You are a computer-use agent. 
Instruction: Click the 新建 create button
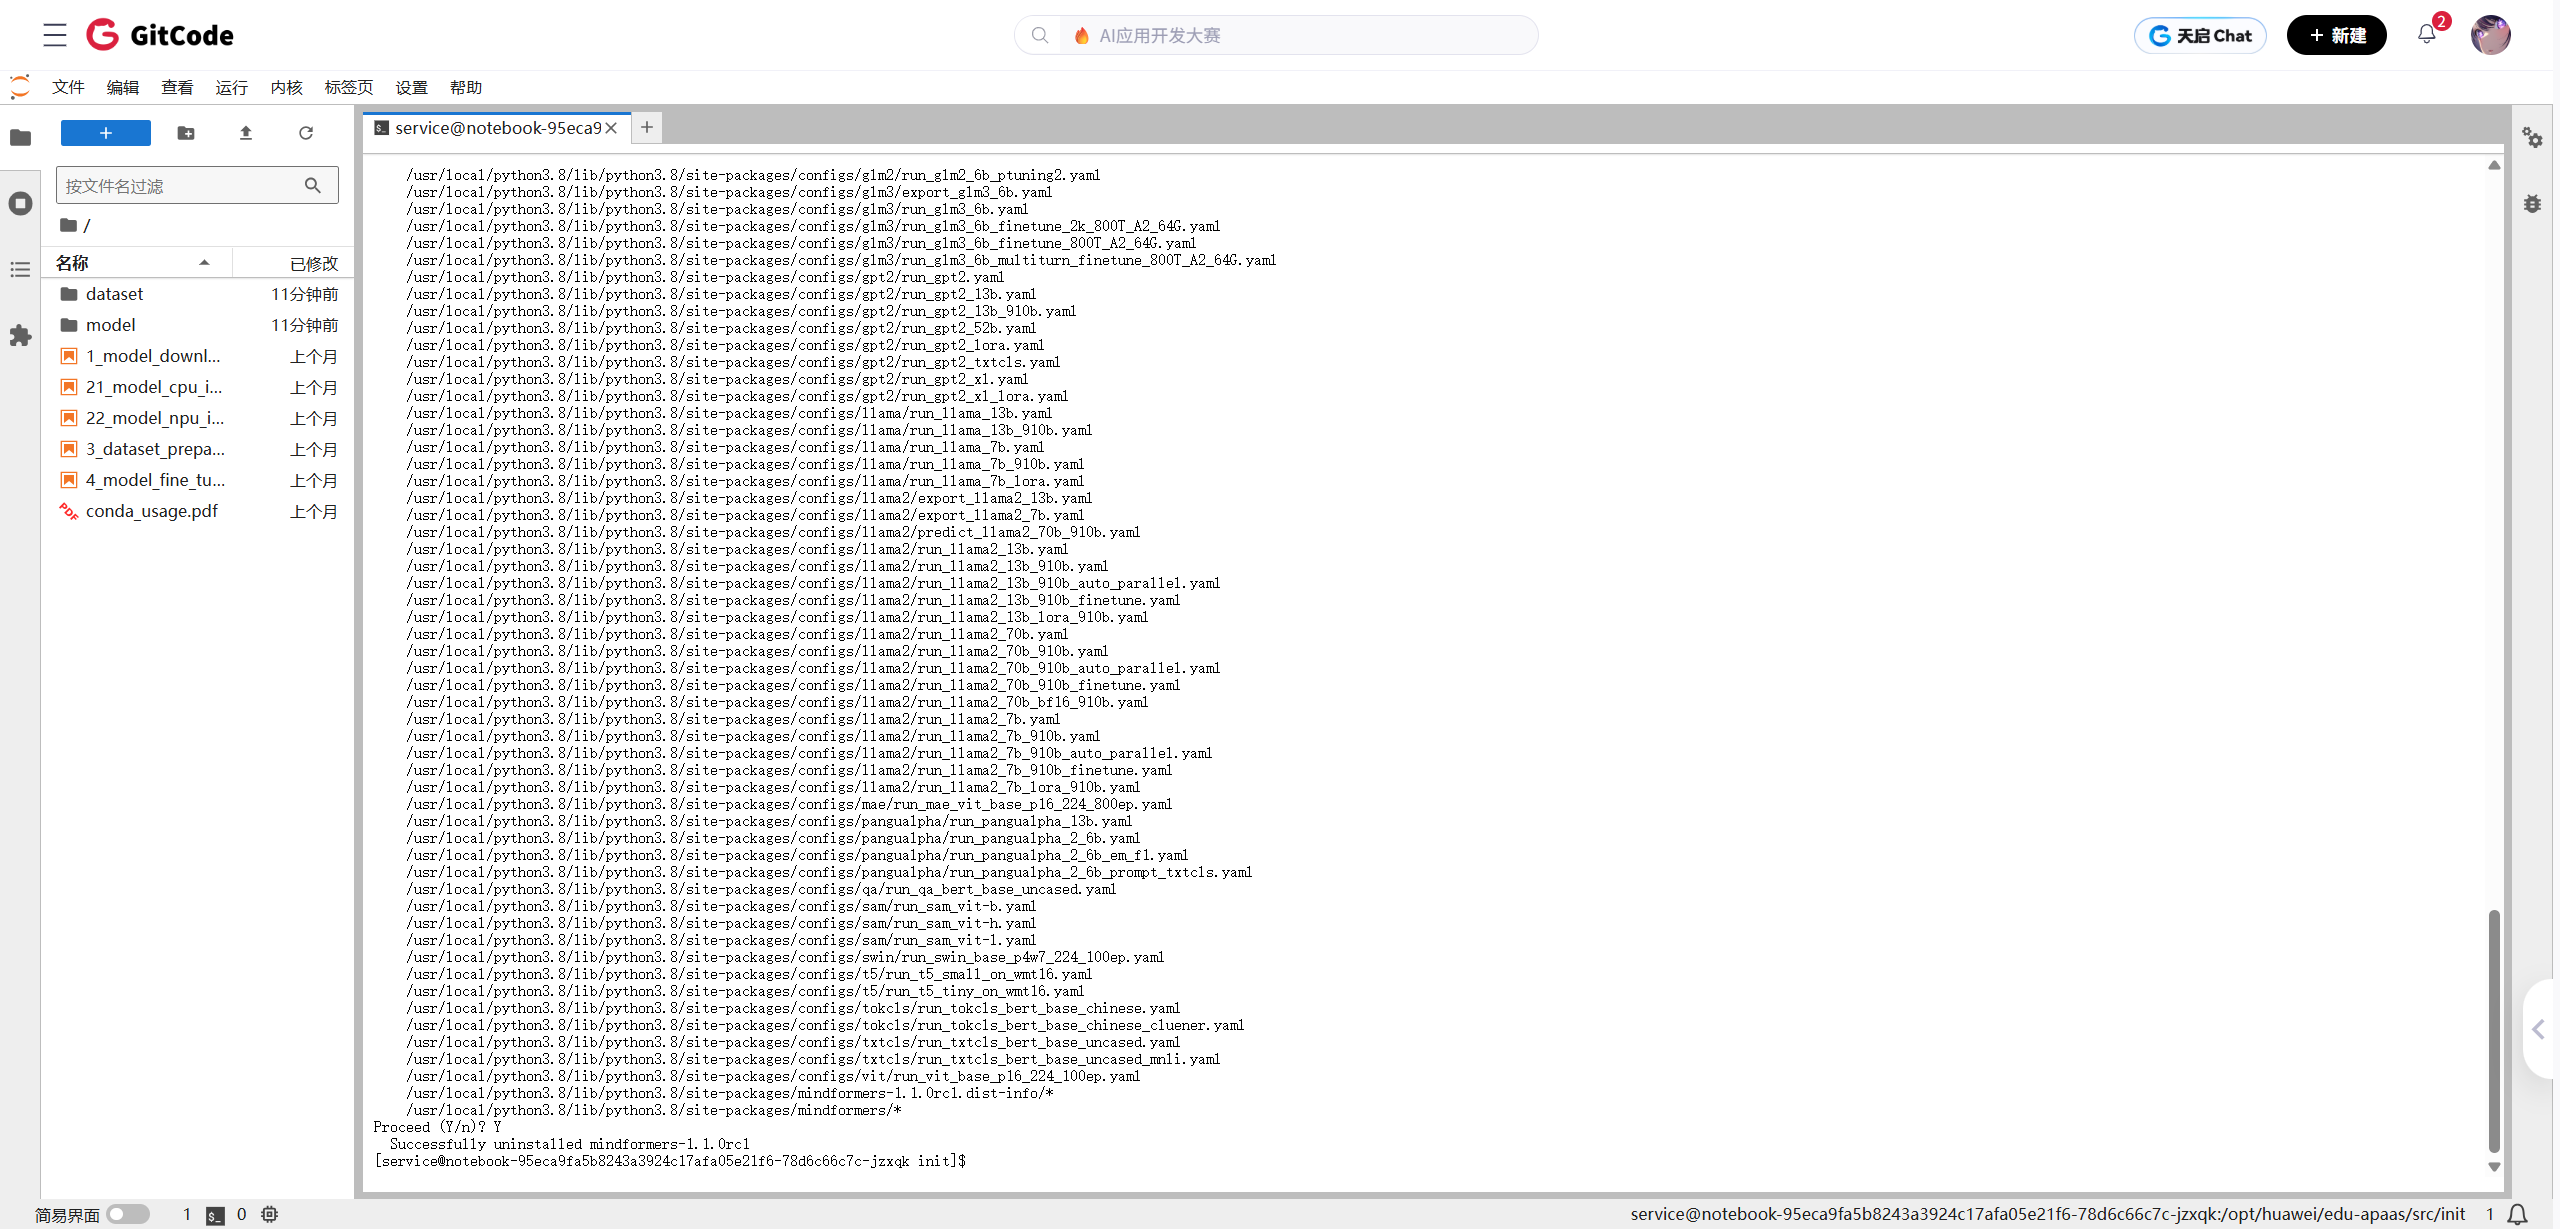2336,35
